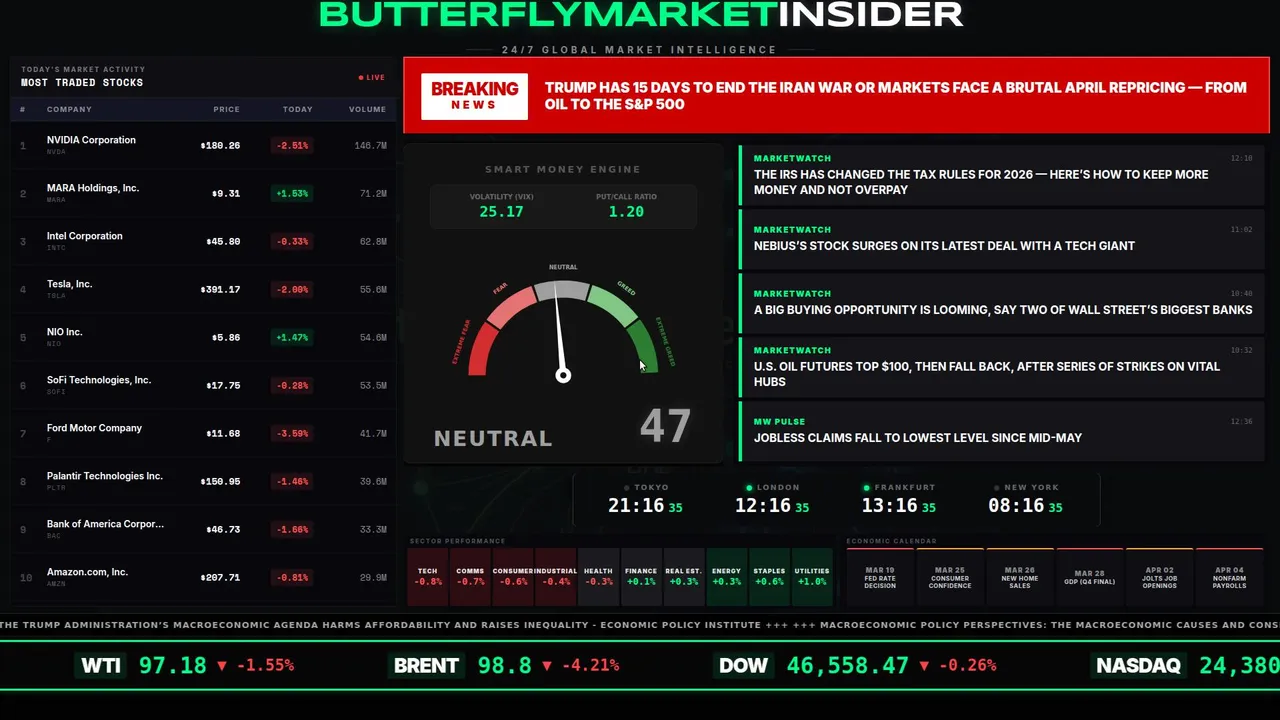Open the jobless claims fall article
The image size is (1280, 720).
(1002, 431)
